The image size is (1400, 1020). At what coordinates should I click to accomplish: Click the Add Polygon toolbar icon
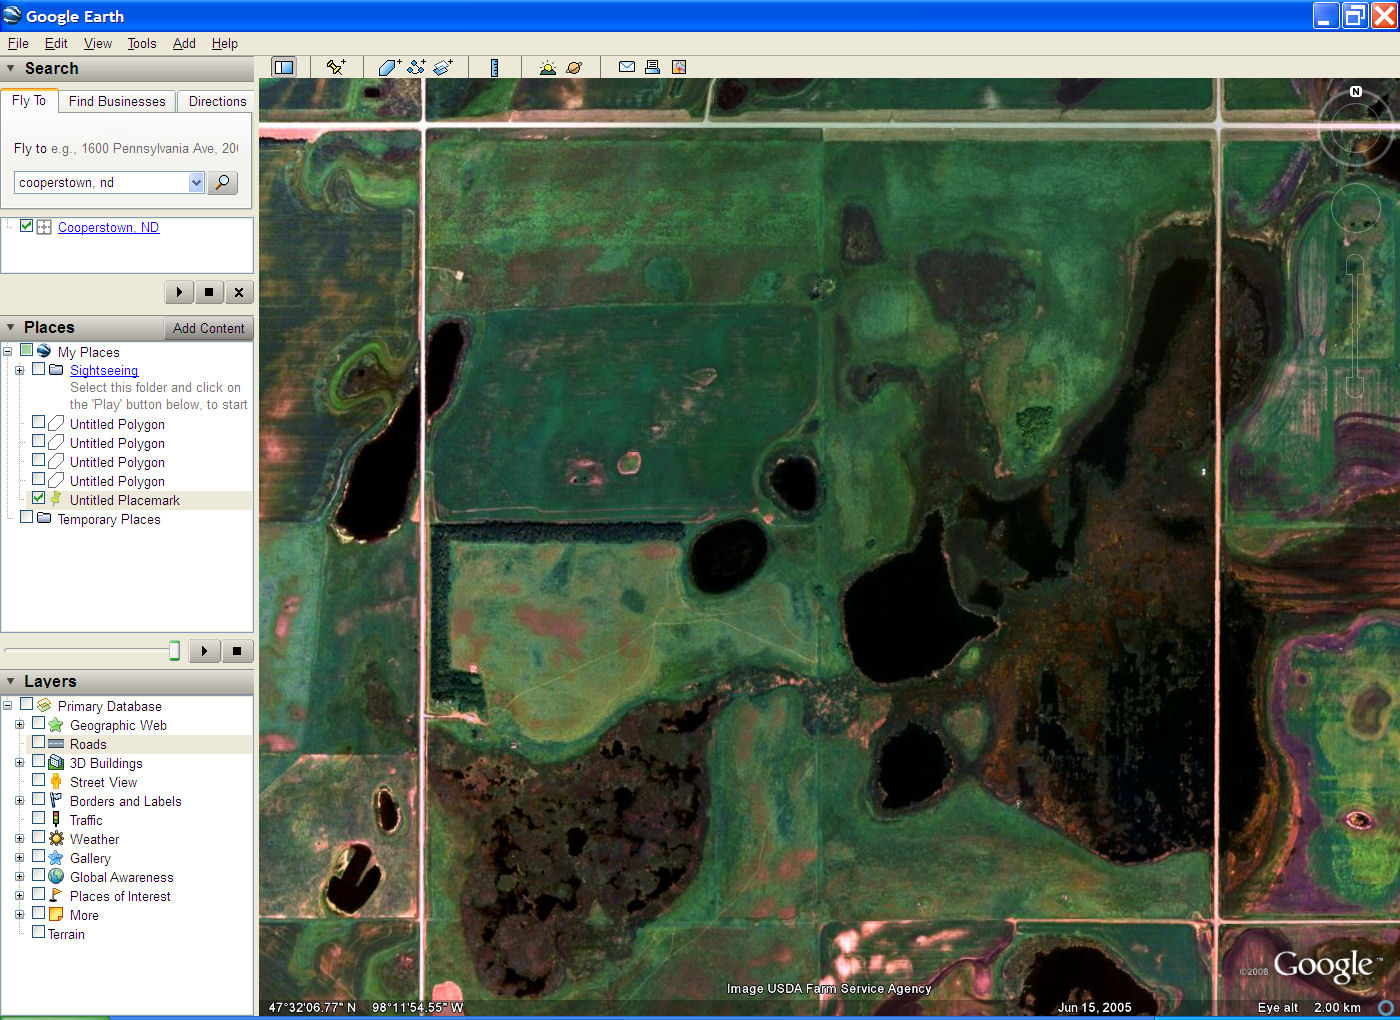pyautogui.click(x=389, y=67)
